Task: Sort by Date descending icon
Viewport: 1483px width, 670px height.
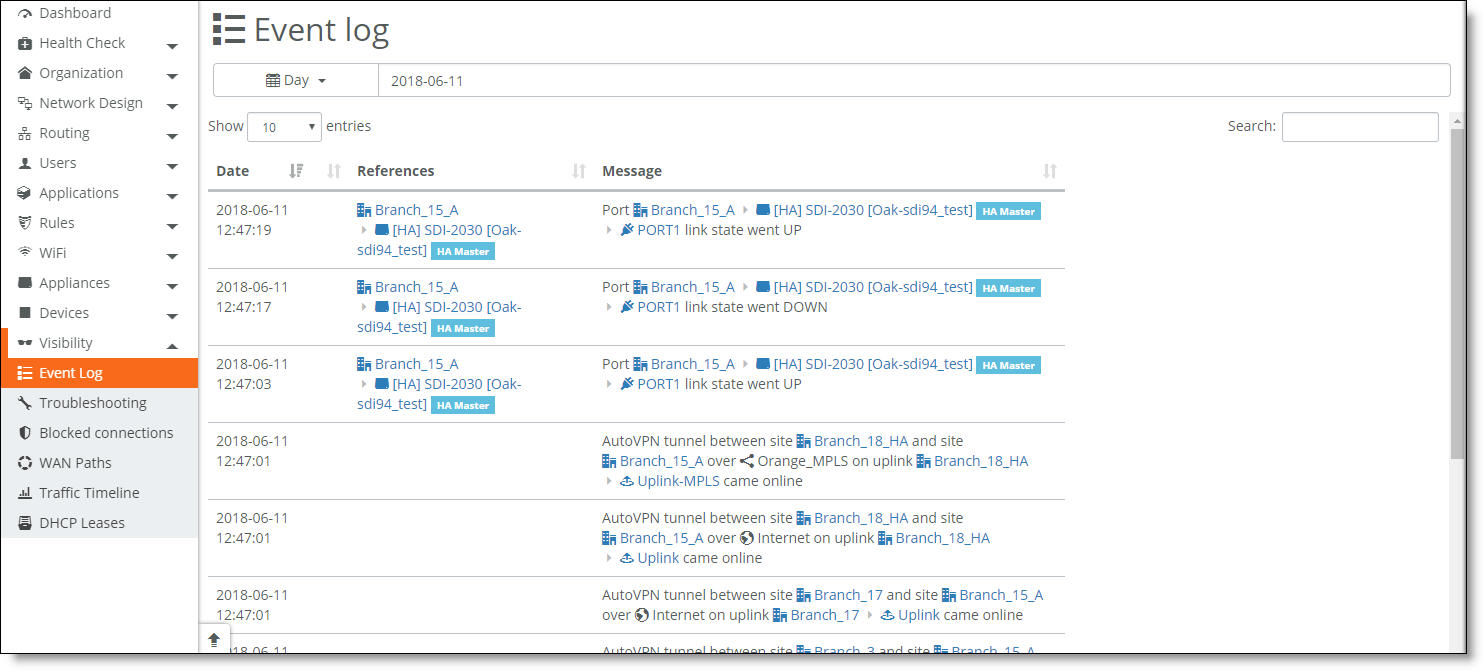Action: 296,171
